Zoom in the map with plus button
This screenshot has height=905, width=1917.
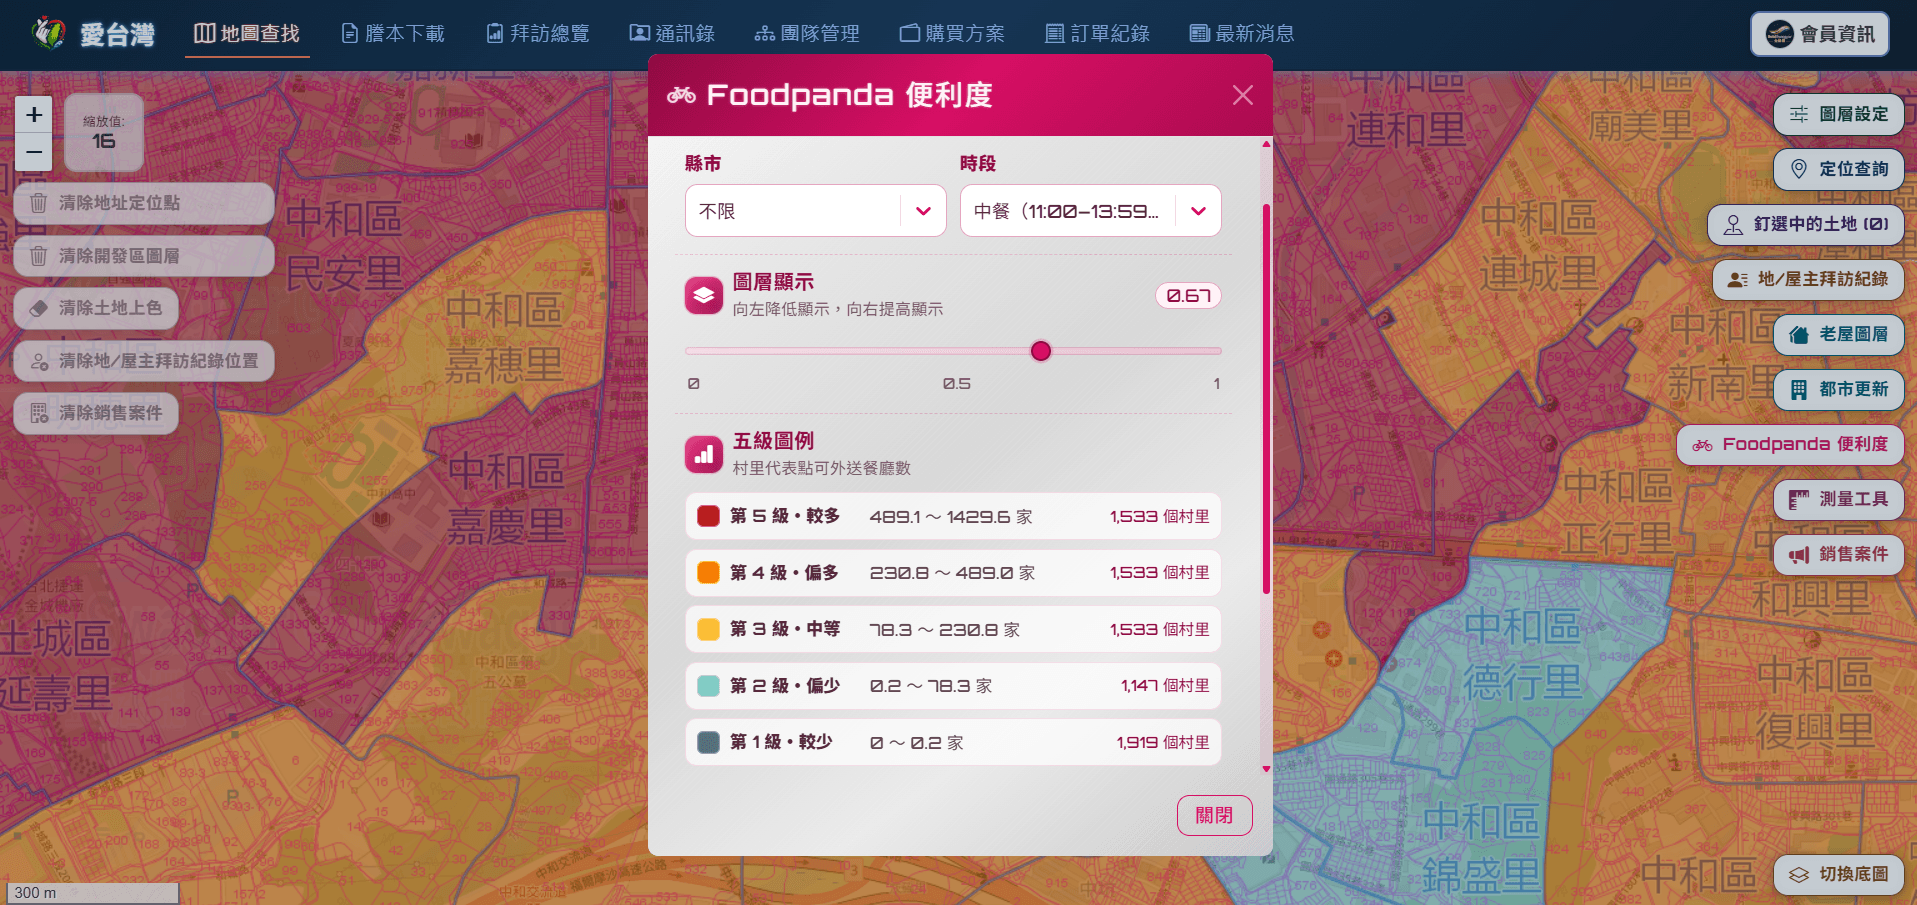point(34,115)
